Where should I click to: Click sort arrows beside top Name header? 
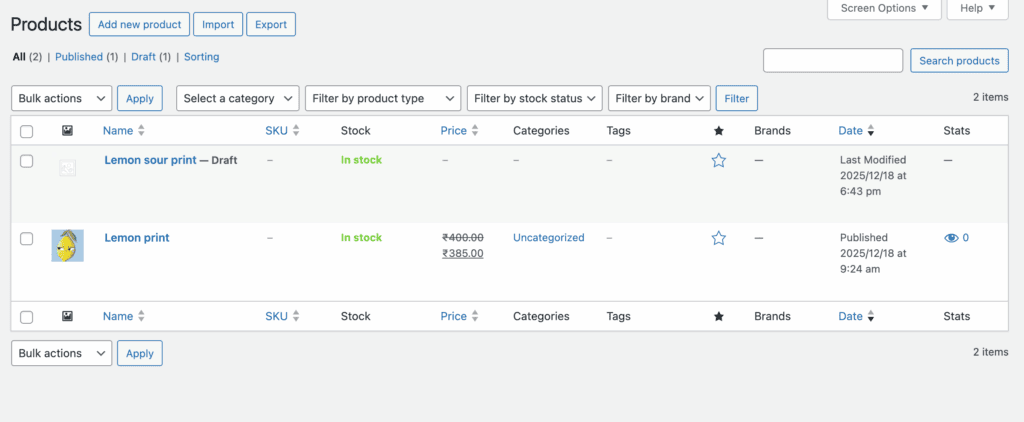pos(141,131)
